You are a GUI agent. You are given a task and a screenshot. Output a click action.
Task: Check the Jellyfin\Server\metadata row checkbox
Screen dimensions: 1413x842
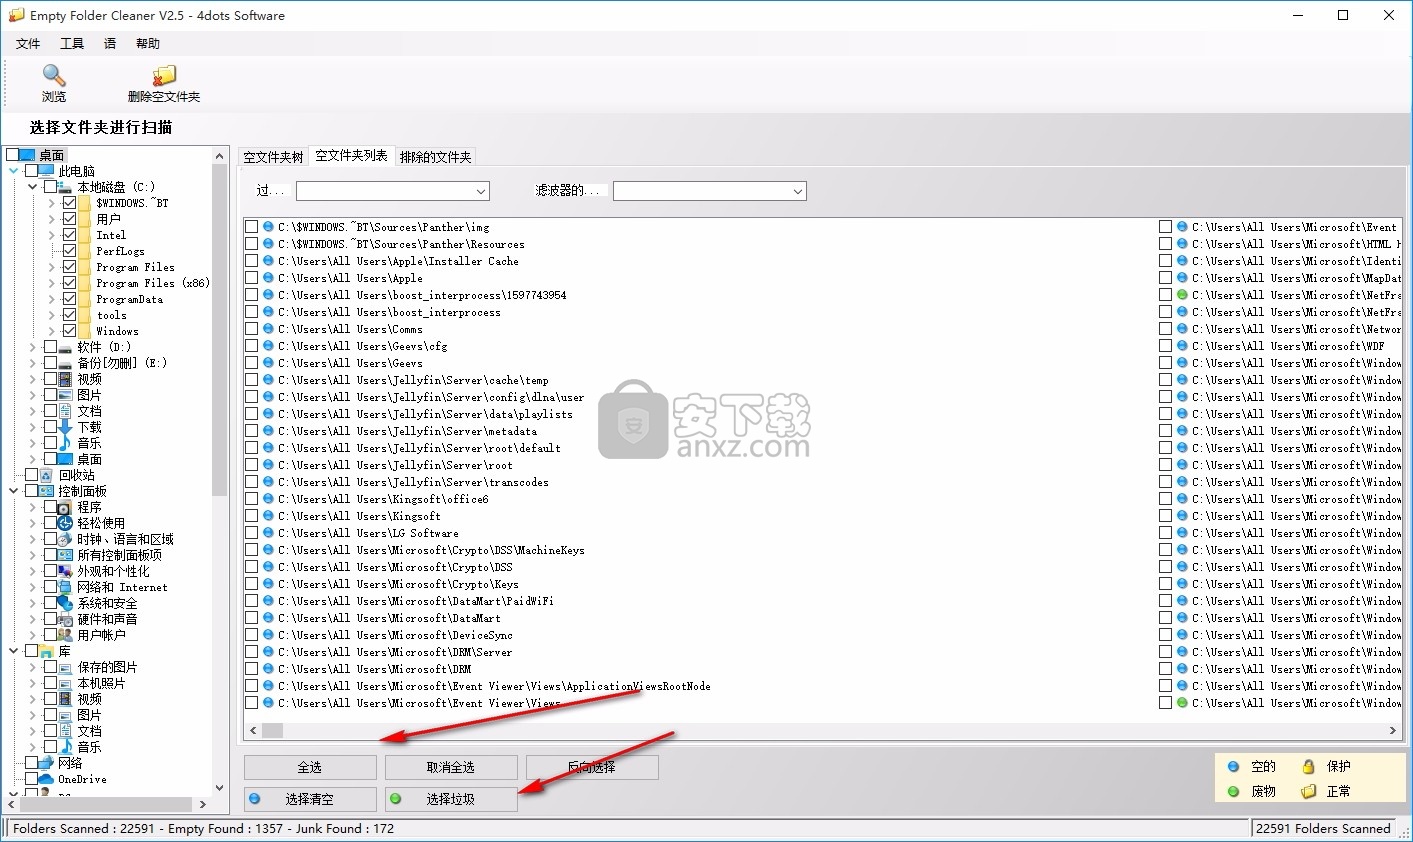coord(252,431)
